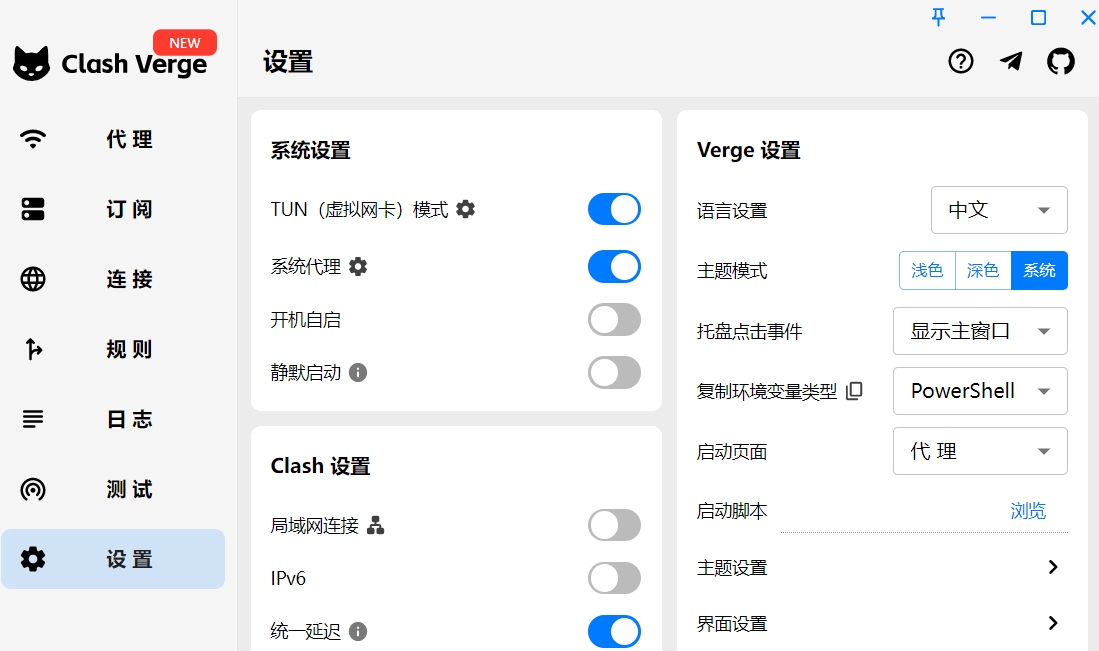
Task: Turn off 系统代理
Action: 614,267
